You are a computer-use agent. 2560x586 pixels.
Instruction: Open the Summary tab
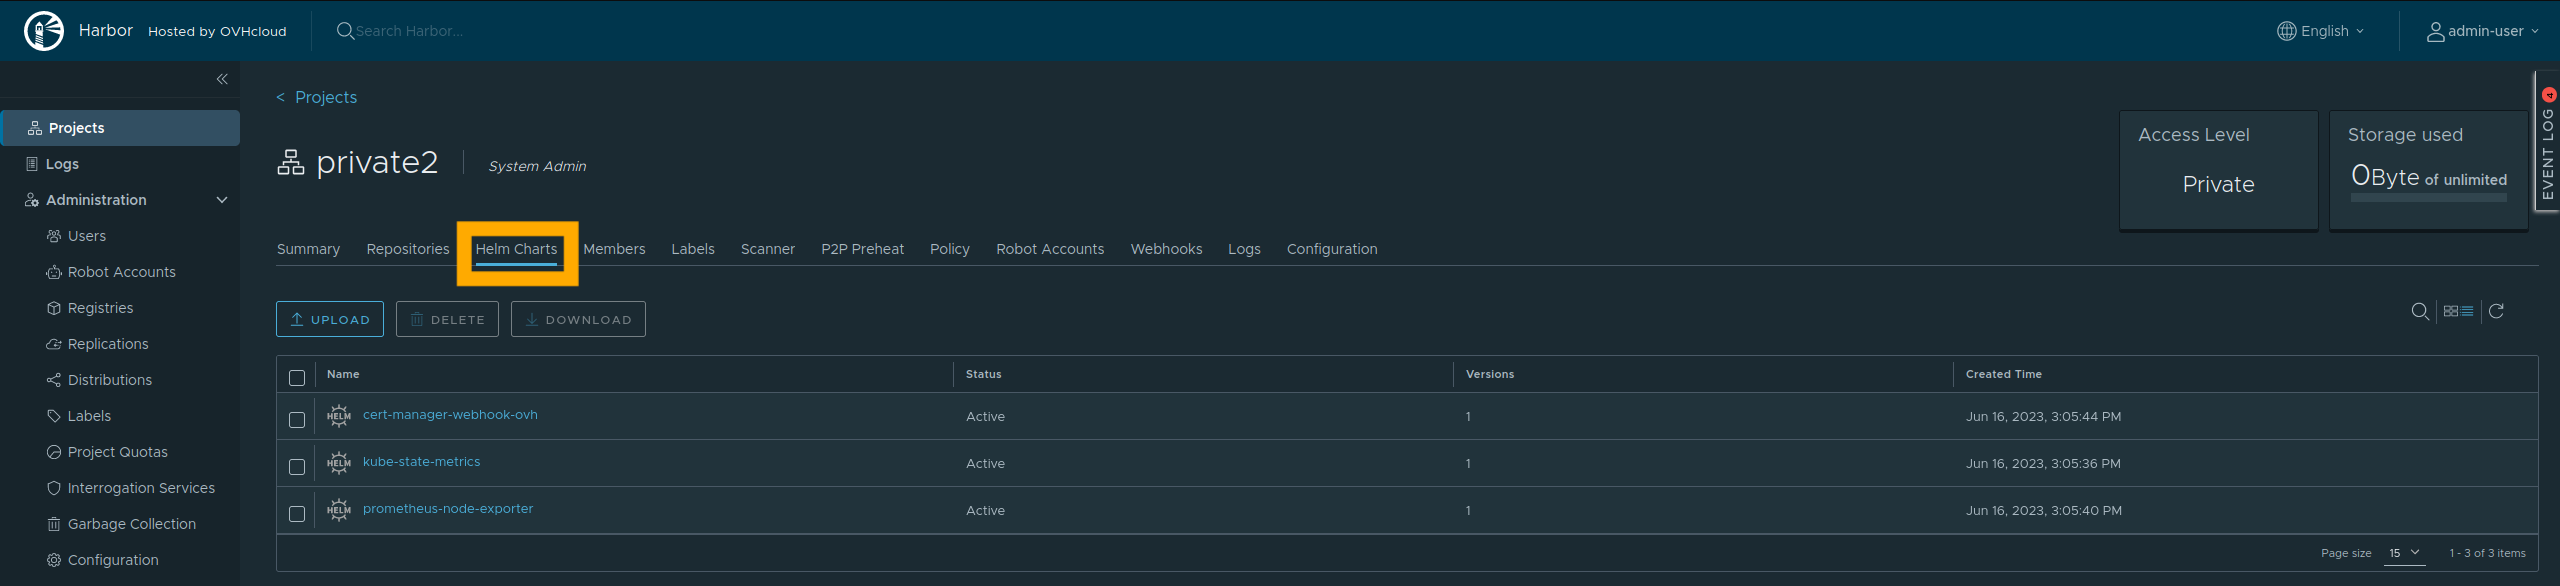tap(308, 249)
